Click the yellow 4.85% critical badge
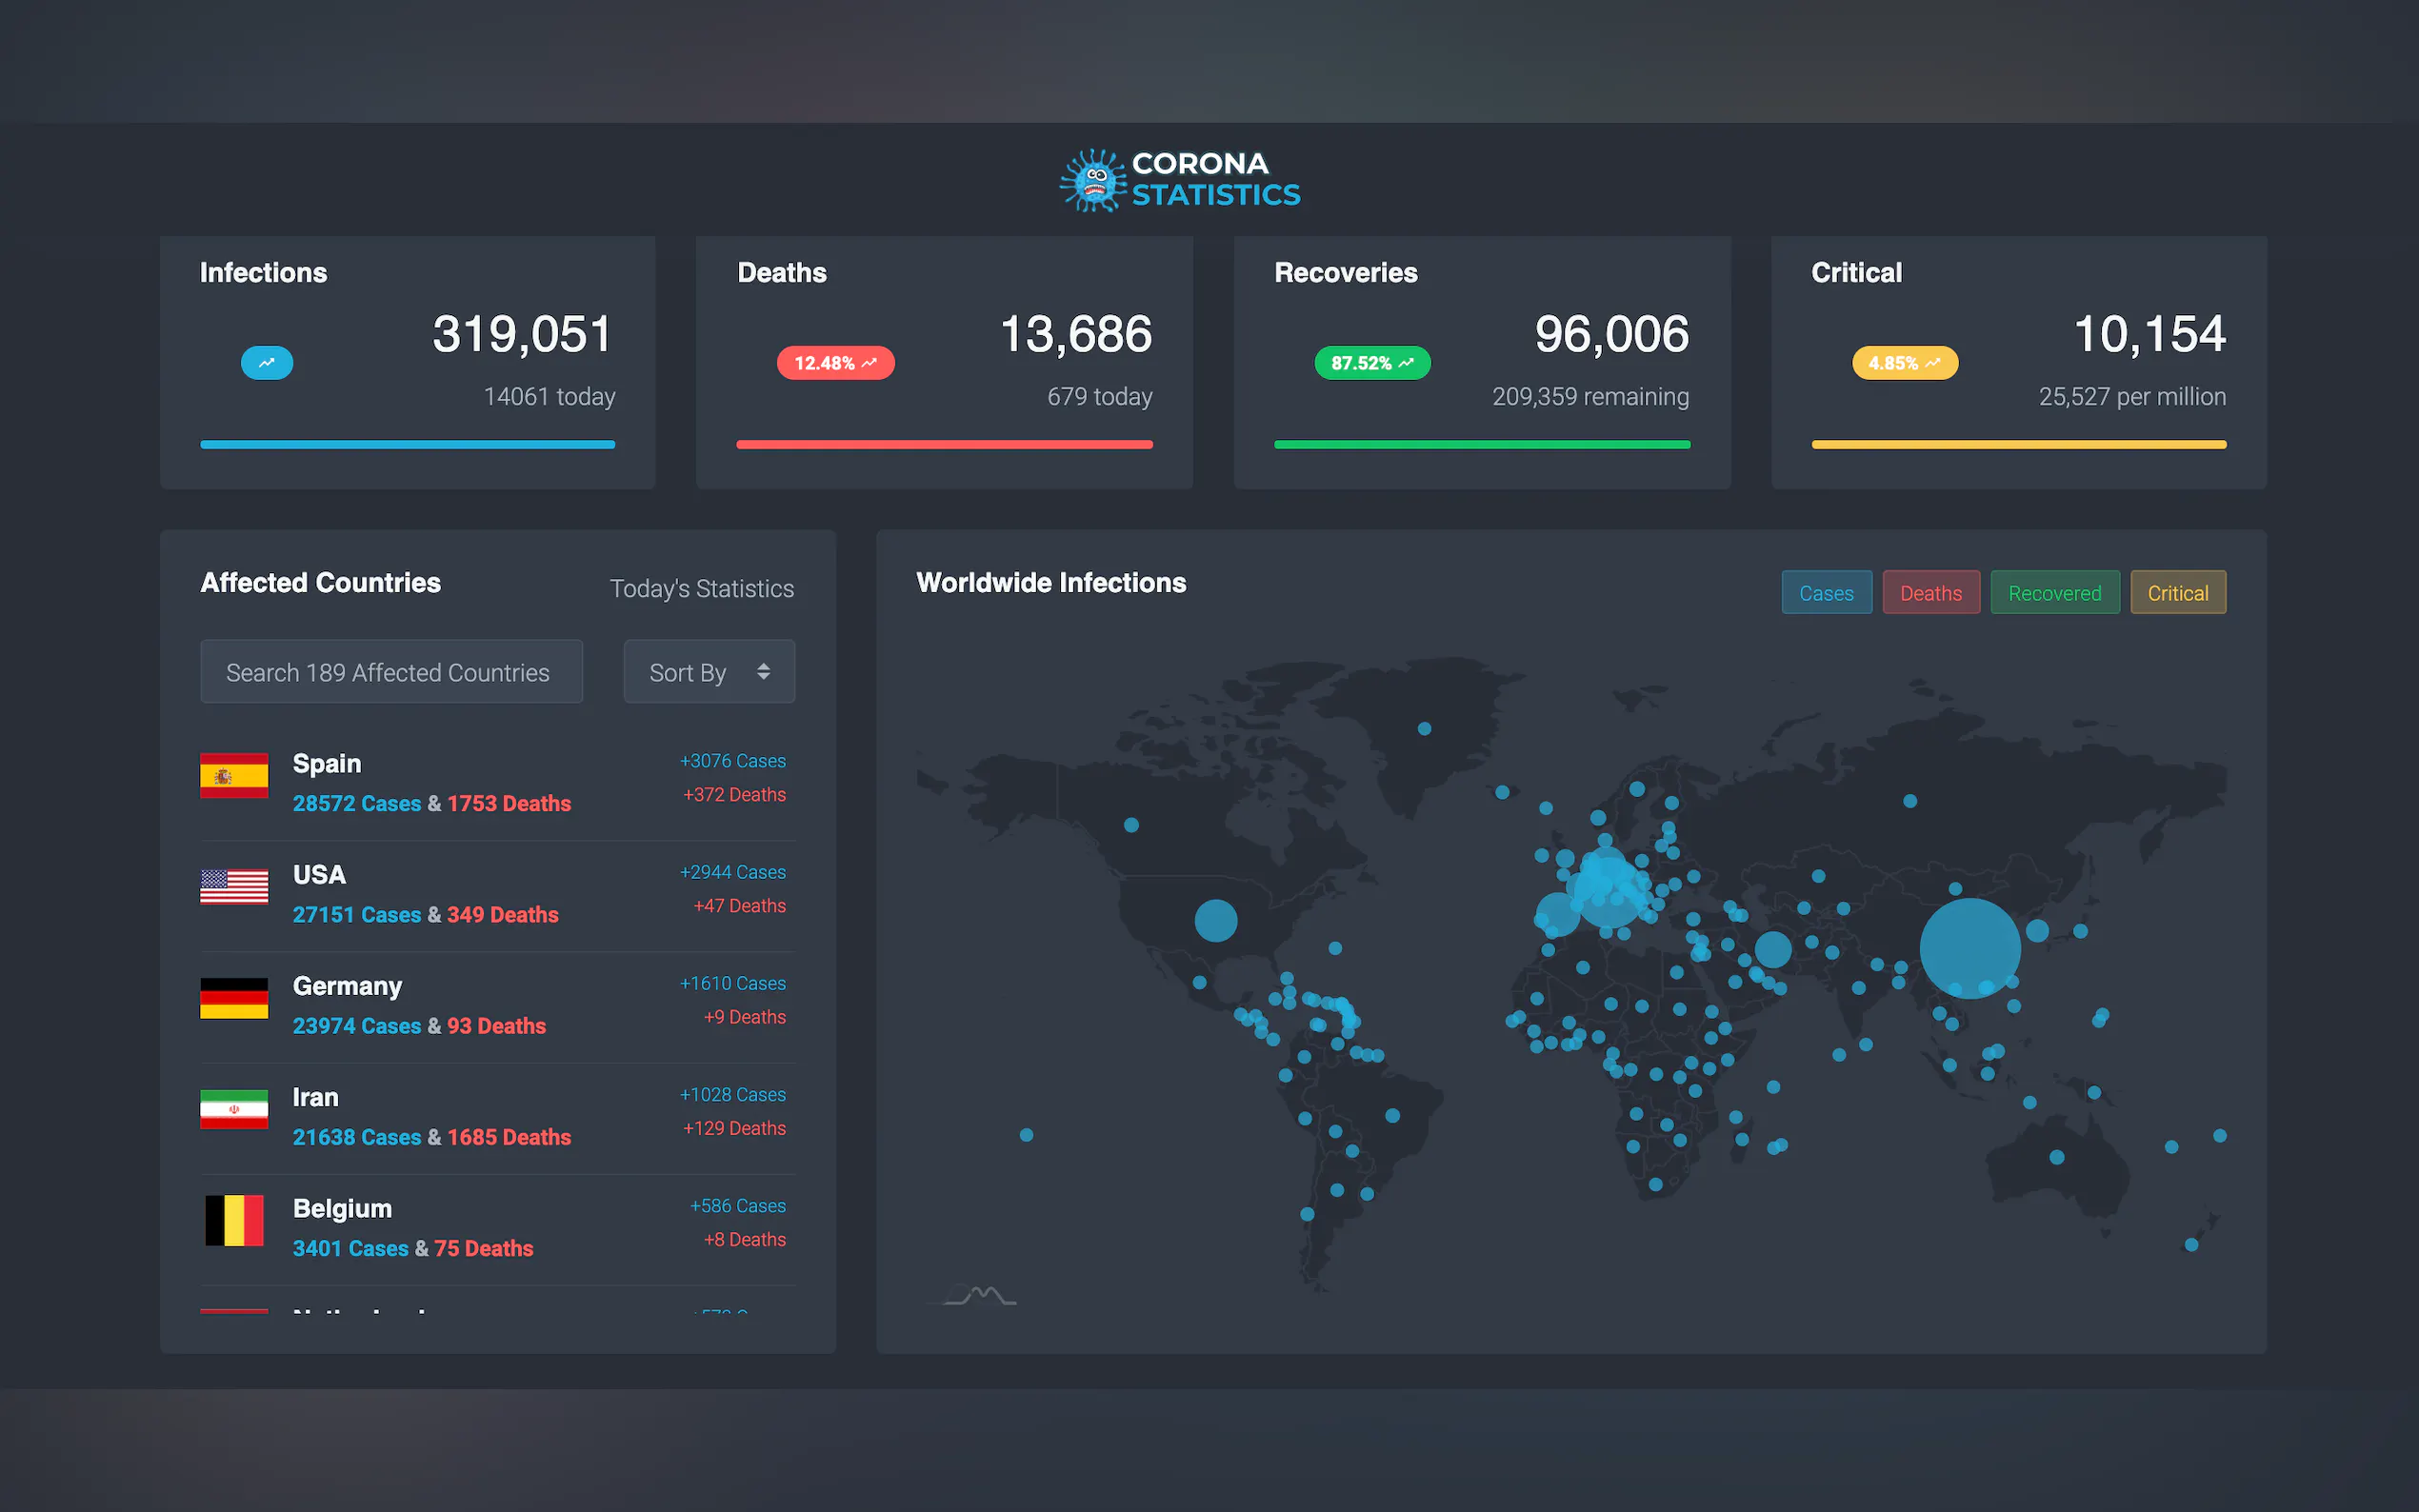Image resolution: width=2419 pixels, height=1512 pixels. (x=1905, y=363)
